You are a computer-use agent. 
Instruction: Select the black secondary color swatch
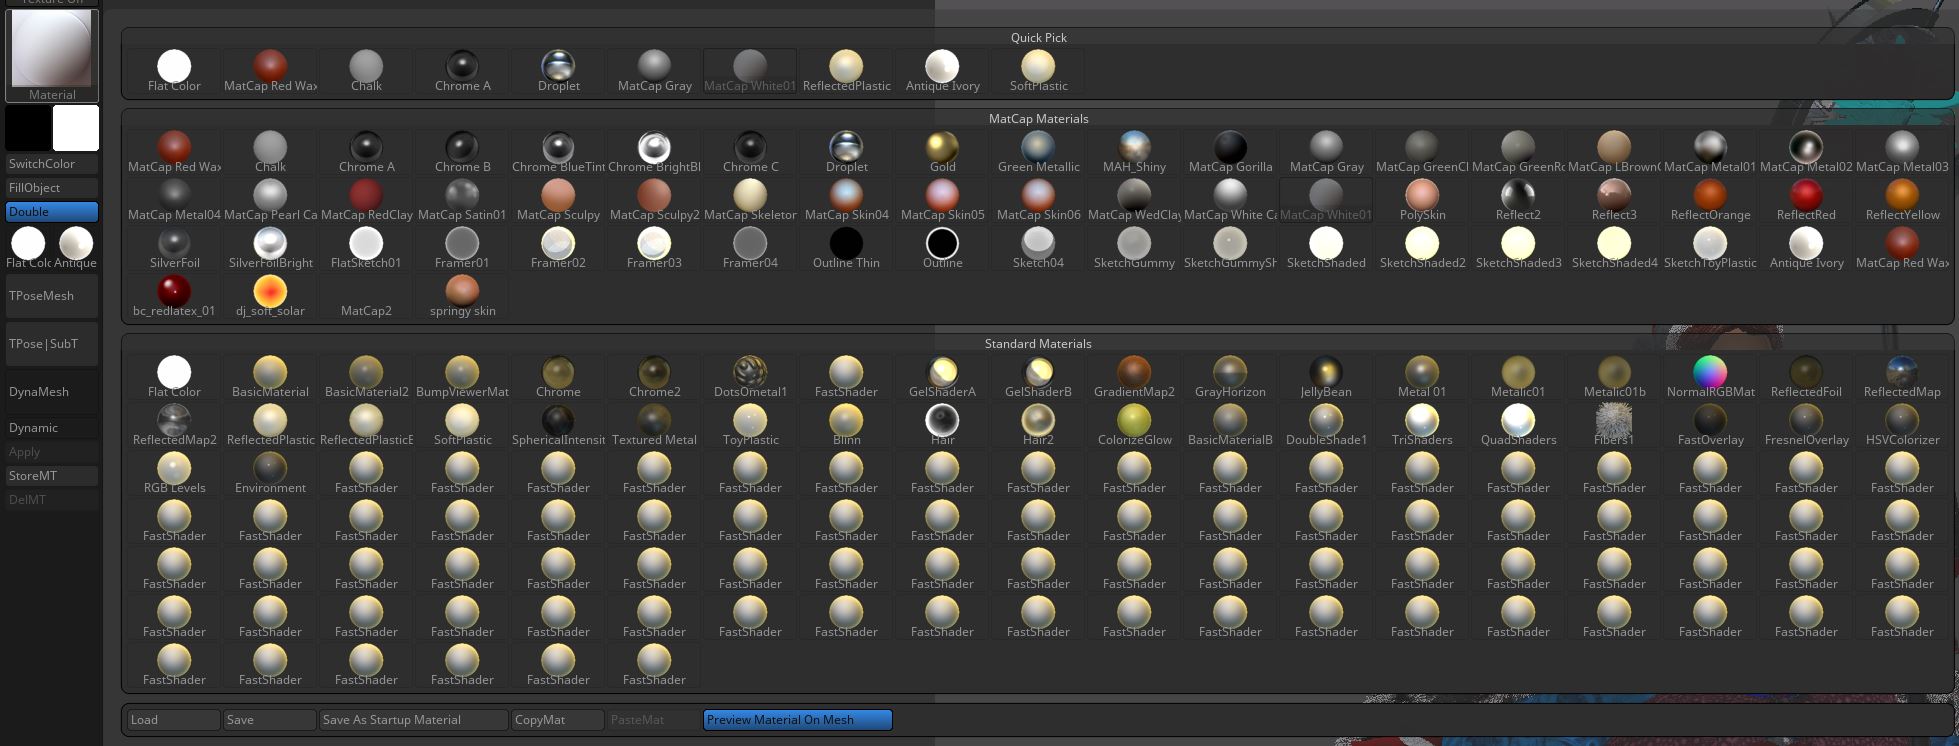coord(28,128)
